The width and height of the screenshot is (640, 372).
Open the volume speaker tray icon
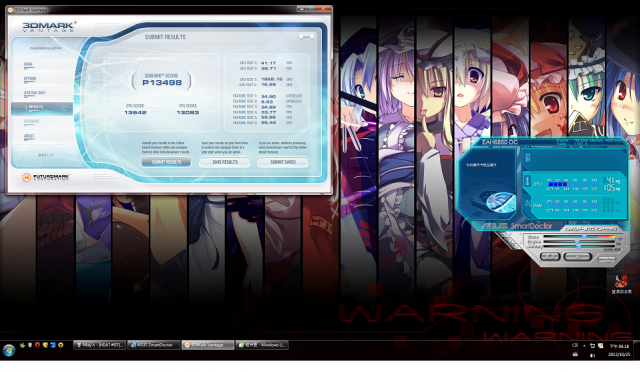click(592, 355)
